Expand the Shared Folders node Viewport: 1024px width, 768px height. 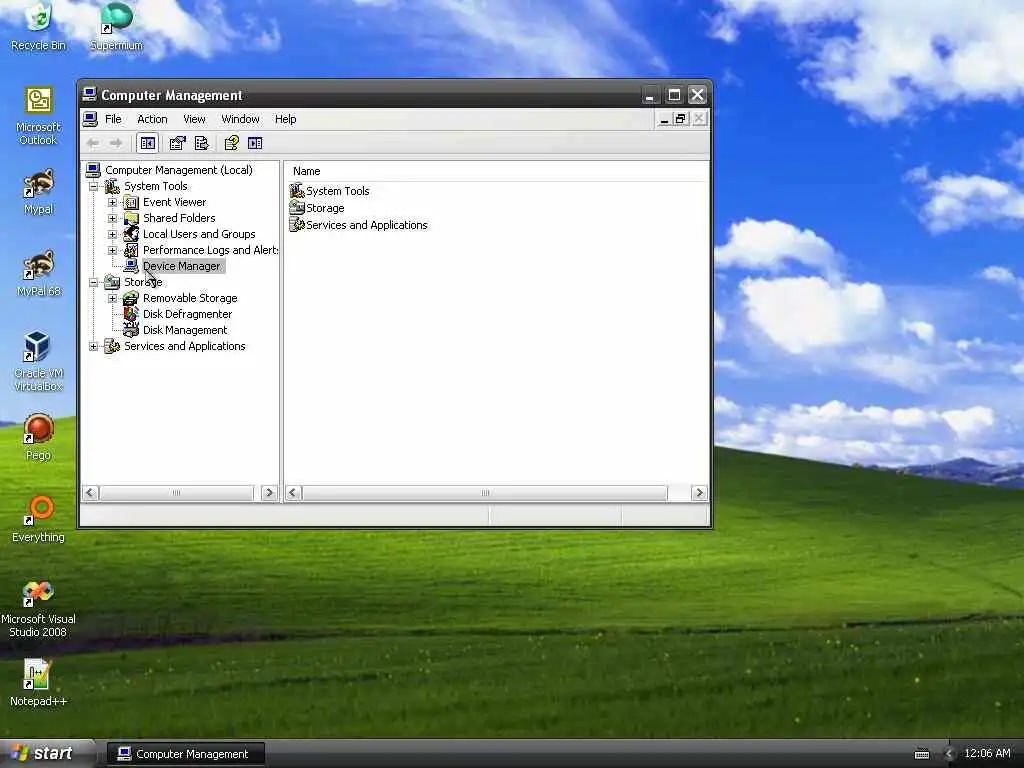(x=112, y=218)
